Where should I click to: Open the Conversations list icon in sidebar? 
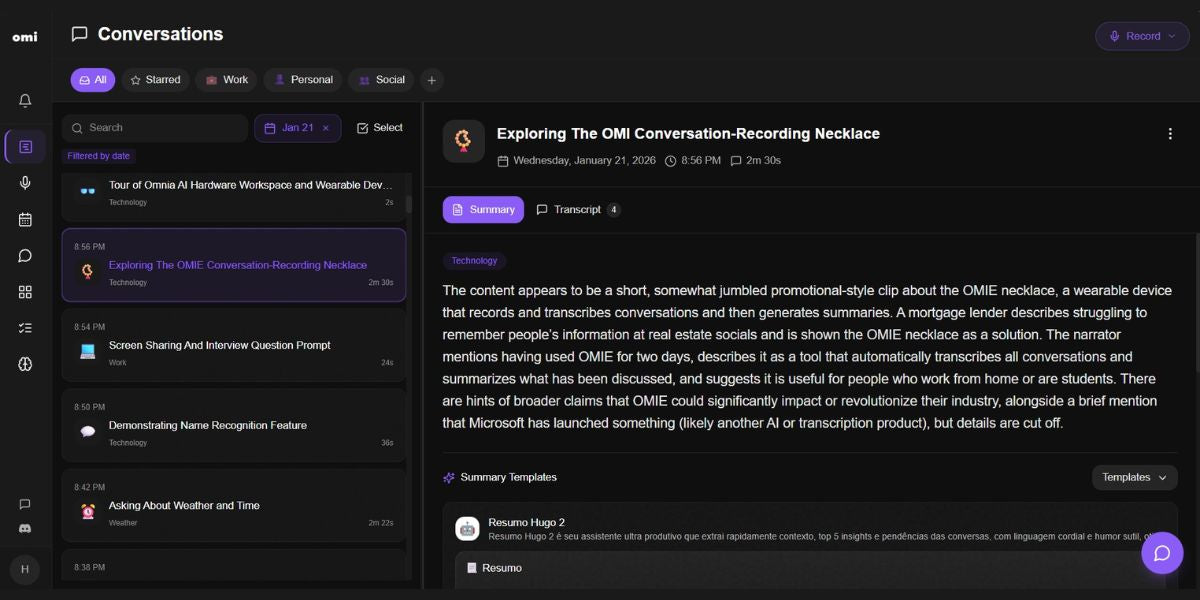tap(25, 147)
